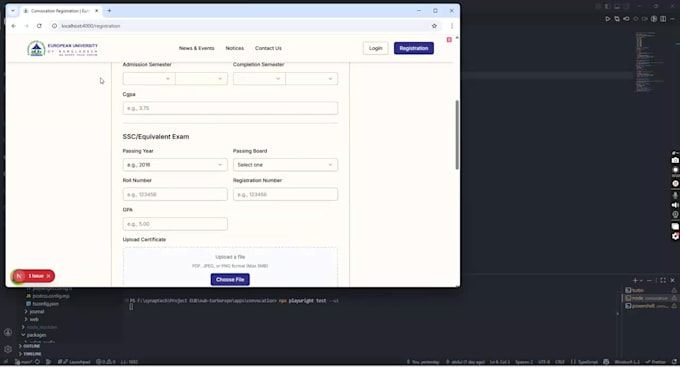Open News & Events menu item
680x367 pixels.
(196, 48)
